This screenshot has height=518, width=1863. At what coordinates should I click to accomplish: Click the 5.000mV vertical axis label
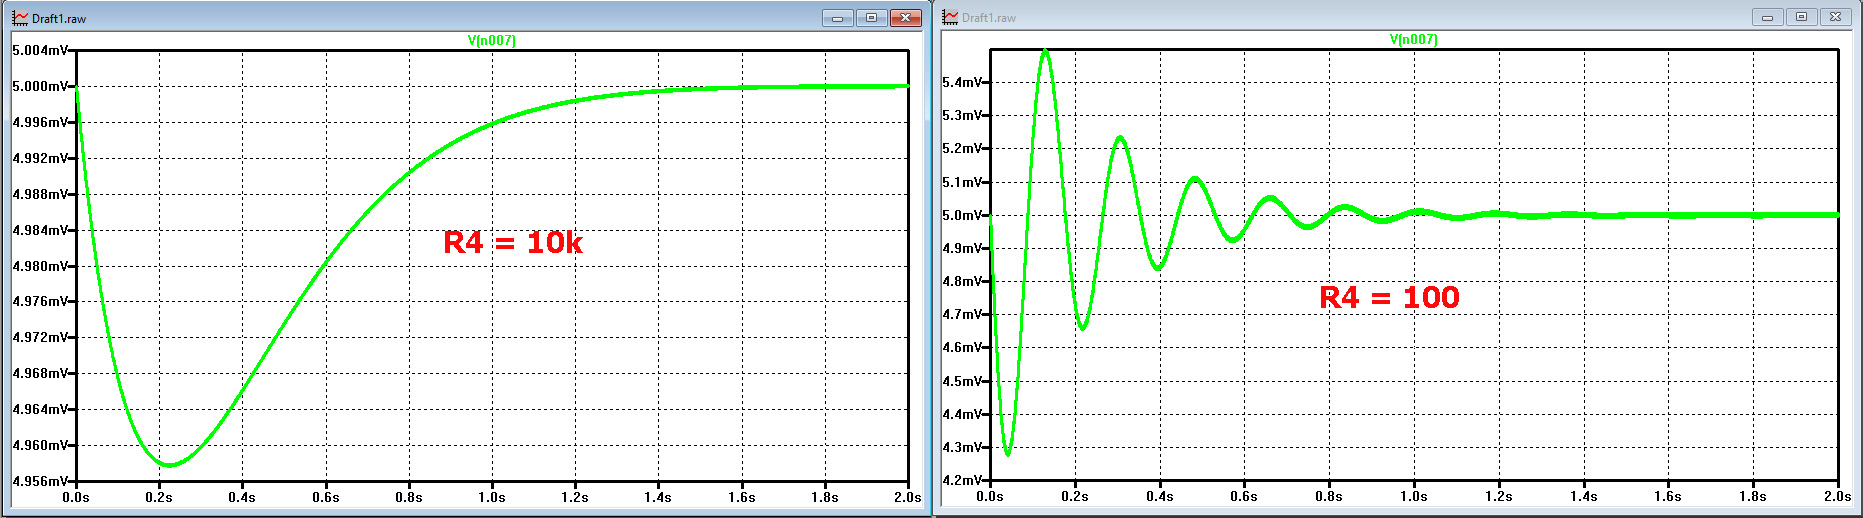tap(40, 86)
